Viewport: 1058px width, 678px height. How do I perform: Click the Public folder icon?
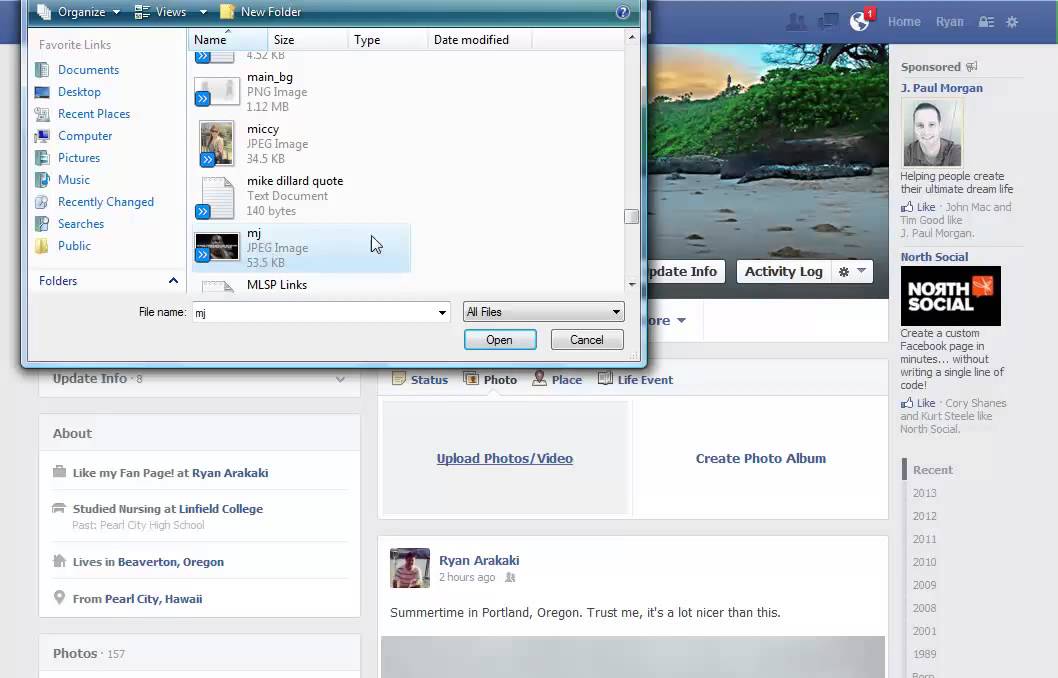42,246
